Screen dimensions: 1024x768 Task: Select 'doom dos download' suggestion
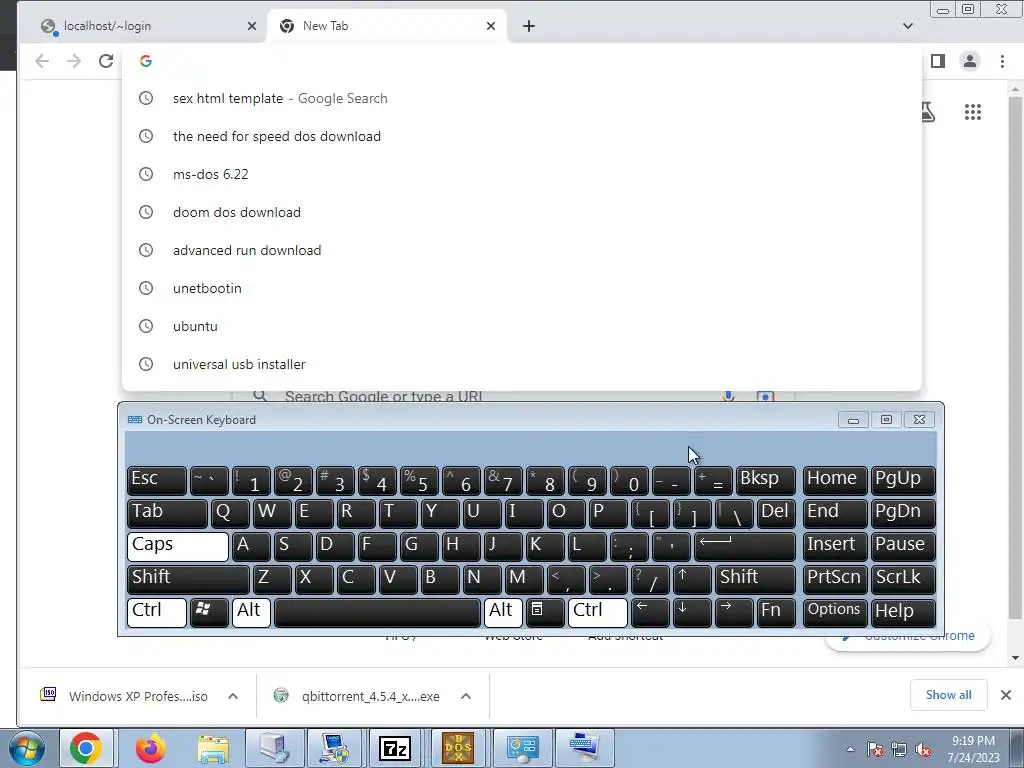click(x=522, y=212)
